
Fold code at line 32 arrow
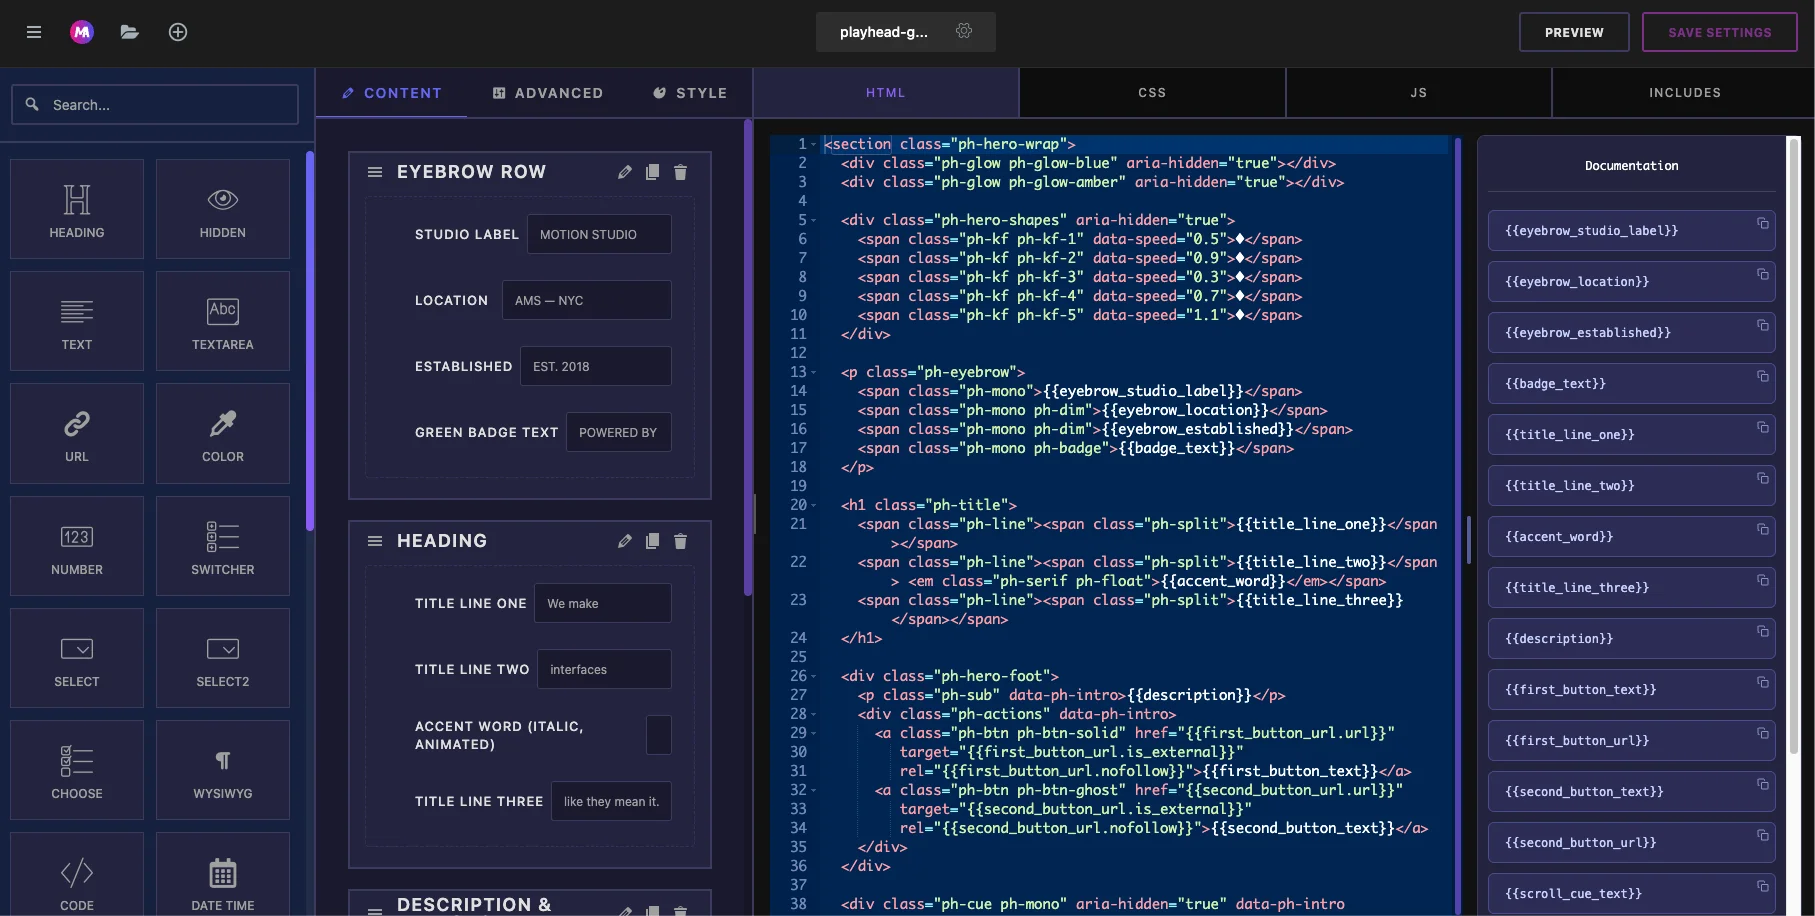[813, 791]
